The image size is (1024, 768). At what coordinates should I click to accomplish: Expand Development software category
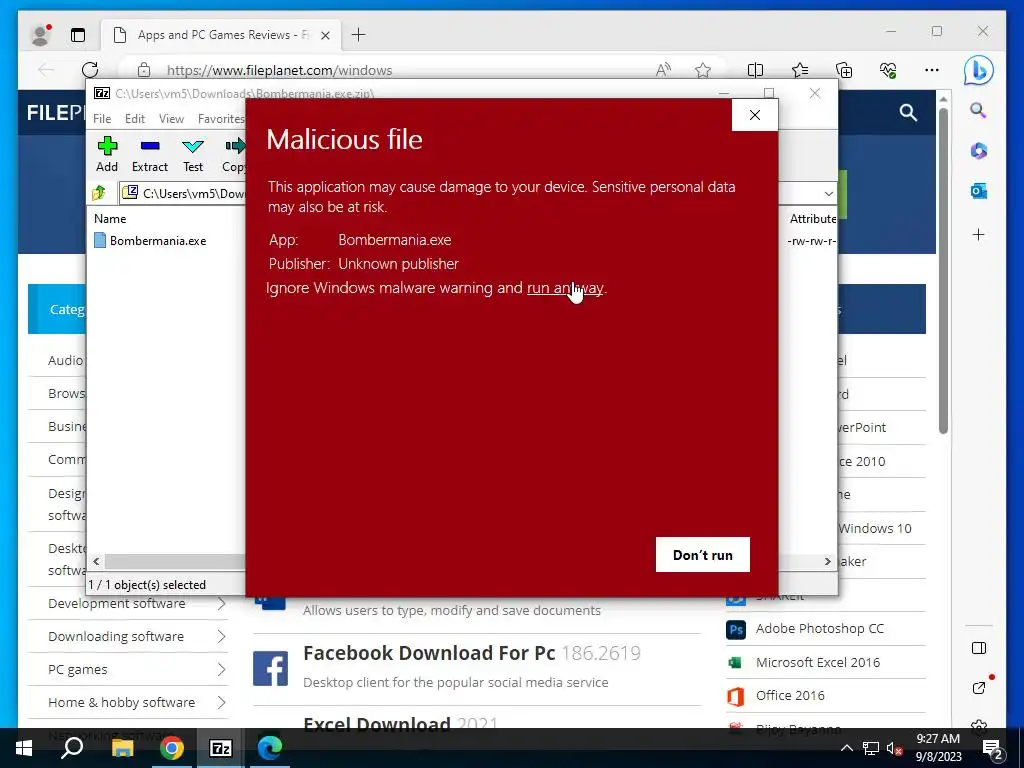point(221,603)
